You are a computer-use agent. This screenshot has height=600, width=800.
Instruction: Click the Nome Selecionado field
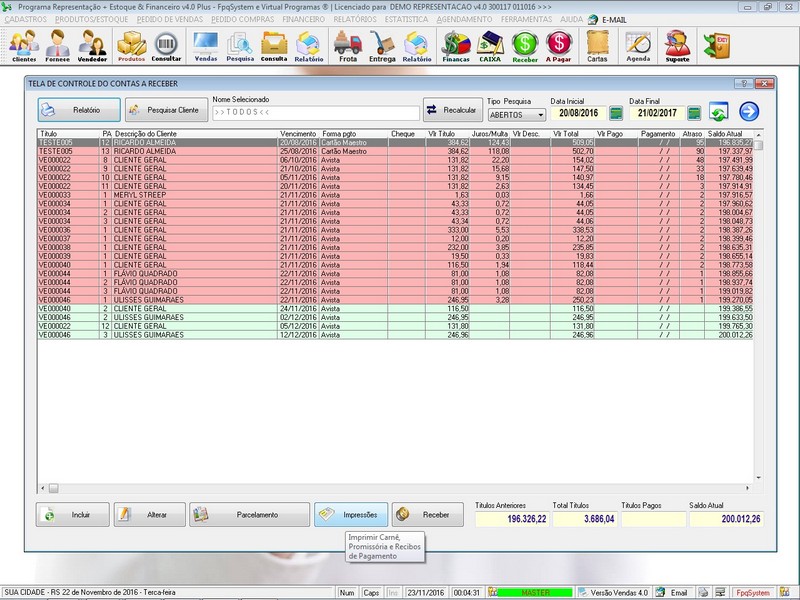coord(316,112)
